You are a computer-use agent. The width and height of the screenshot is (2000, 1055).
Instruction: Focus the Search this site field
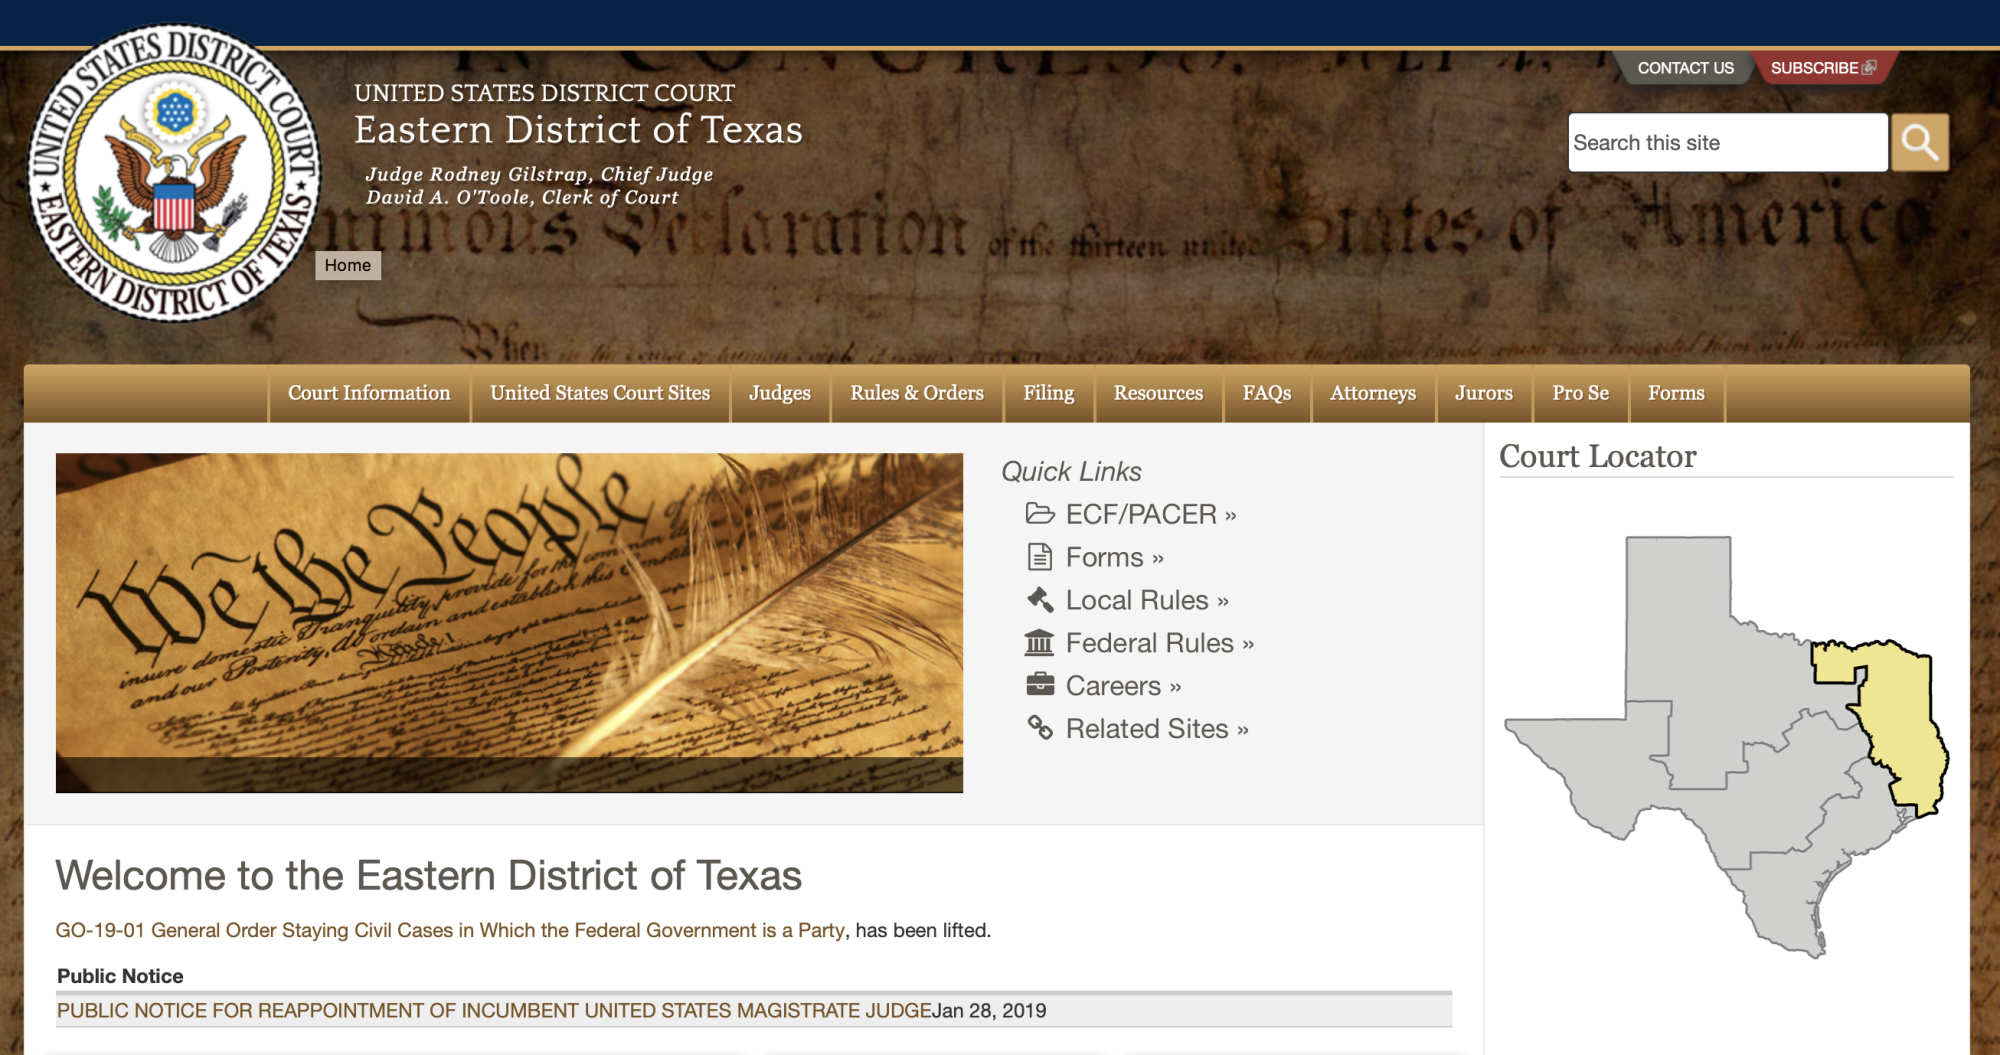pos(1728,142)
